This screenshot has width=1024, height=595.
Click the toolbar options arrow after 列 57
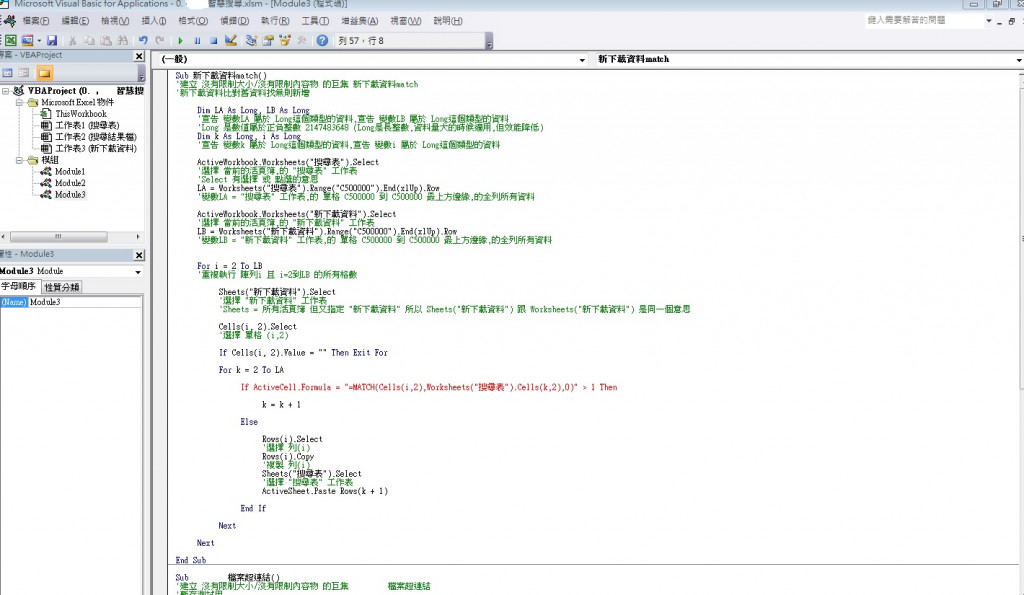click(x=489, y=42)
